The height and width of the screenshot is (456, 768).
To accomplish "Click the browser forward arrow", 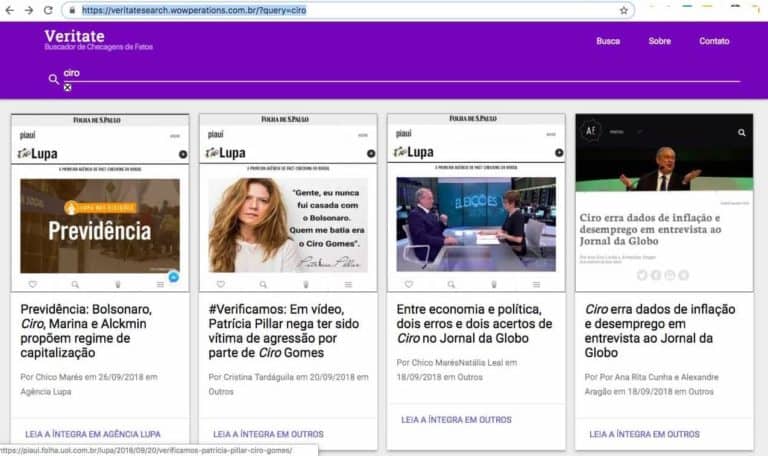I will (29, 10).
